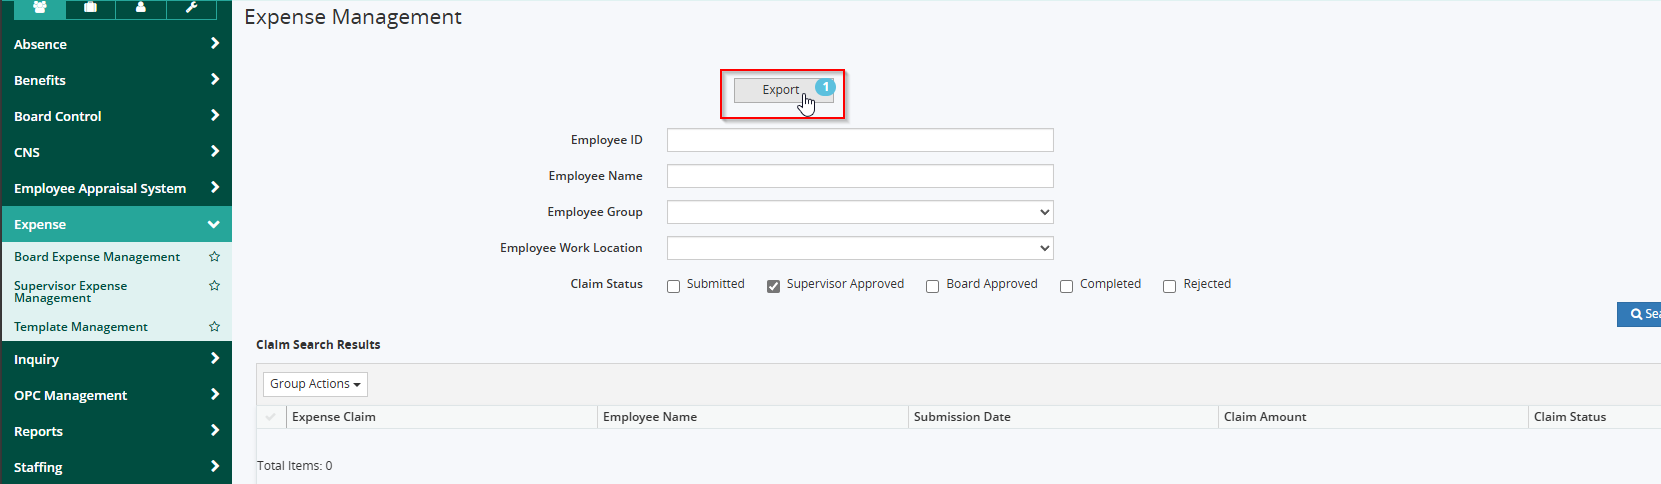Expand the OPC Management chevron

[x=214, y=394]
